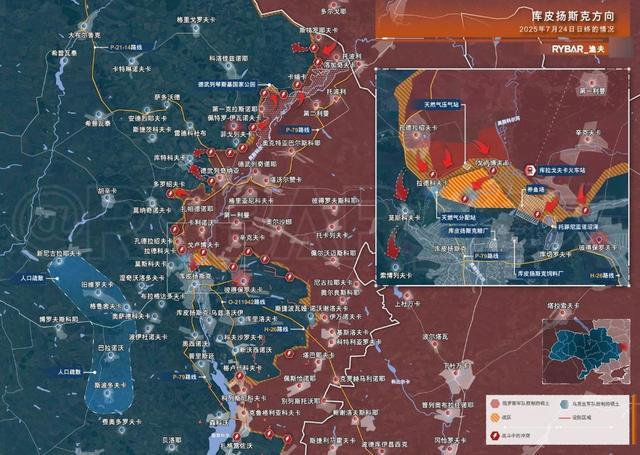
Task: Click the 天然气压气站 label
Action: 441,105
